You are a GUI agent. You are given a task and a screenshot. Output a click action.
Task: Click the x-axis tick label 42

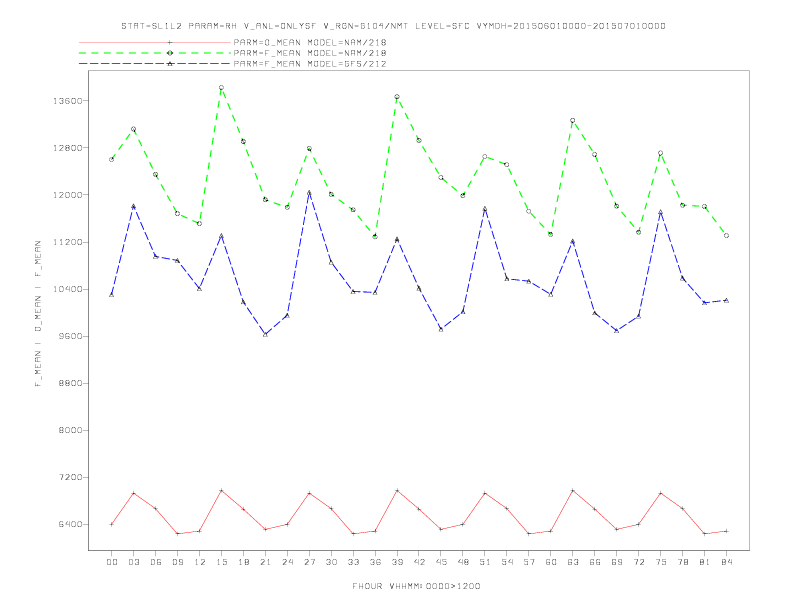click(419, 562)
